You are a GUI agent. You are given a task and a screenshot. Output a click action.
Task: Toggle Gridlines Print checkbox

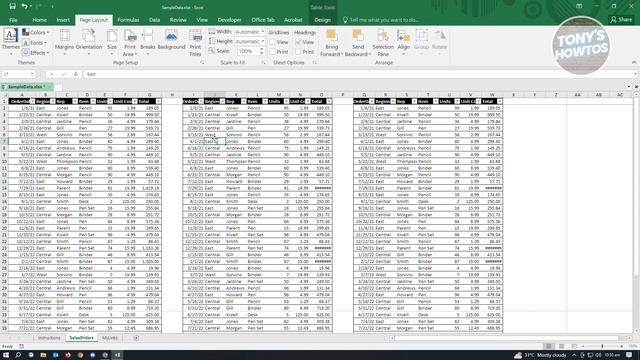pos(273,52)
